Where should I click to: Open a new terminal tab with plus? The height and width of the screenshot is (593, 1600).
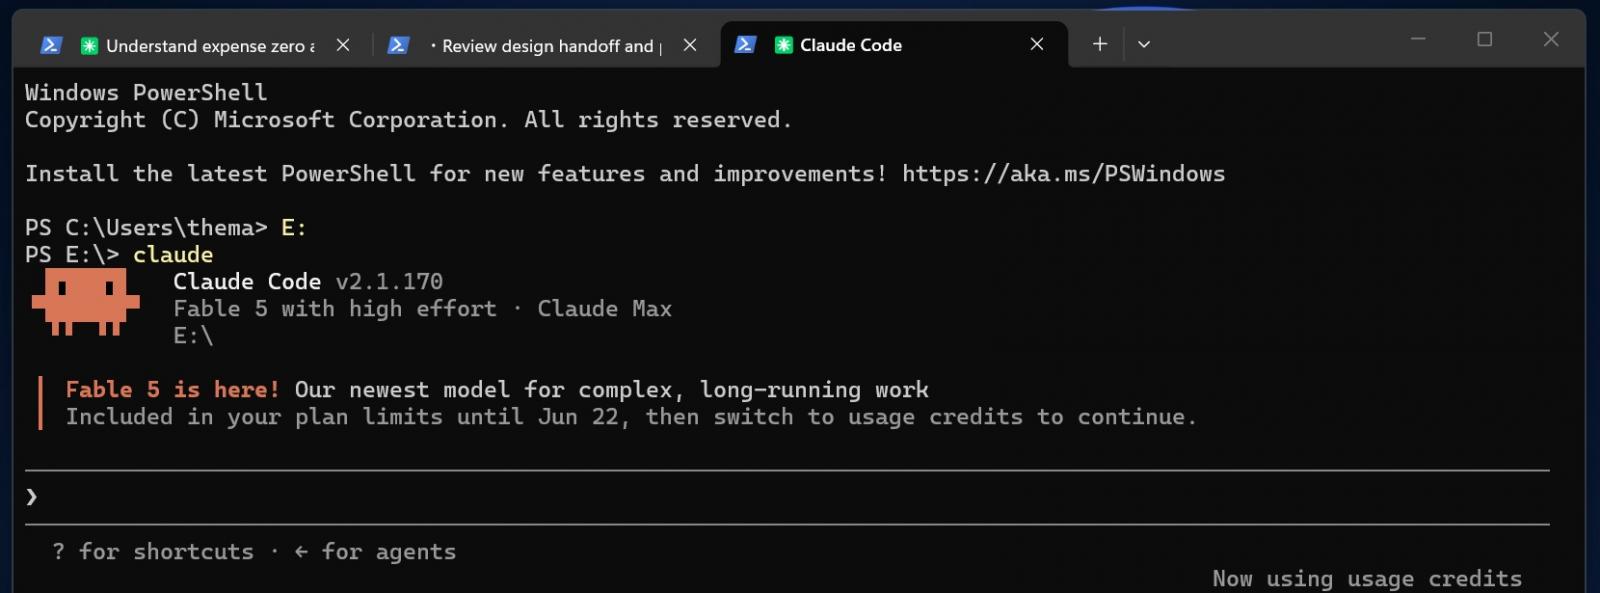pyautogui.click(x=1100, y=44)
